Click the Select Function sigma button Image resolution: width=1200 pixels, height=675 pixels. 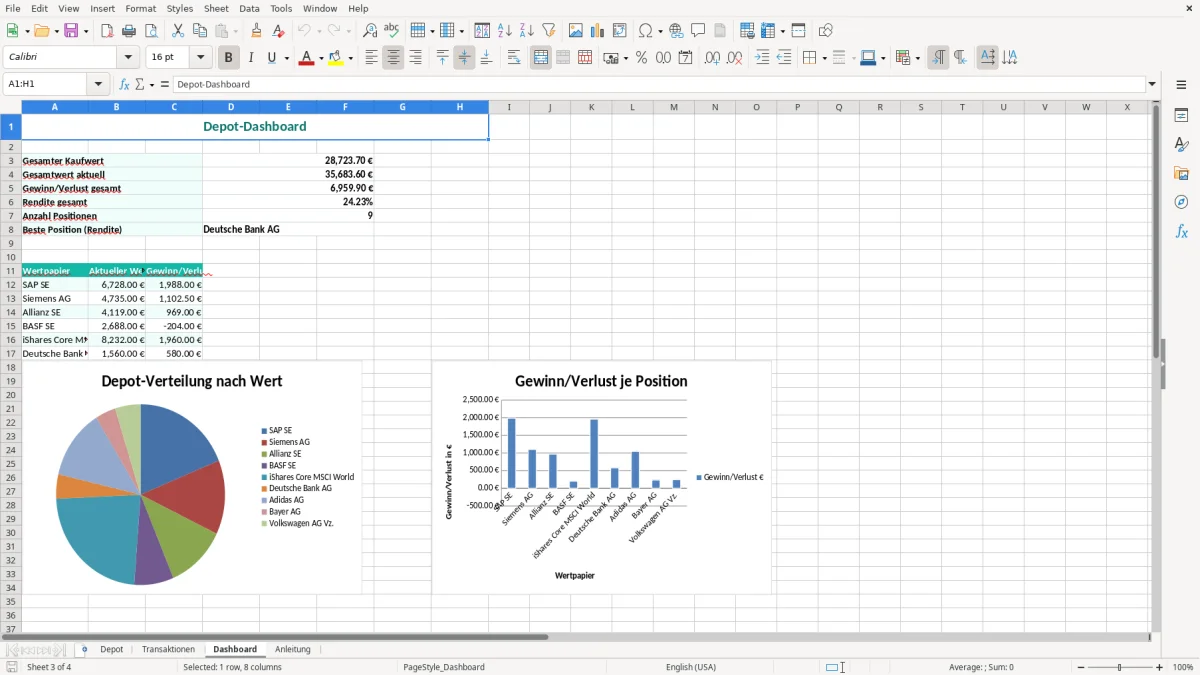pos(139,84)
